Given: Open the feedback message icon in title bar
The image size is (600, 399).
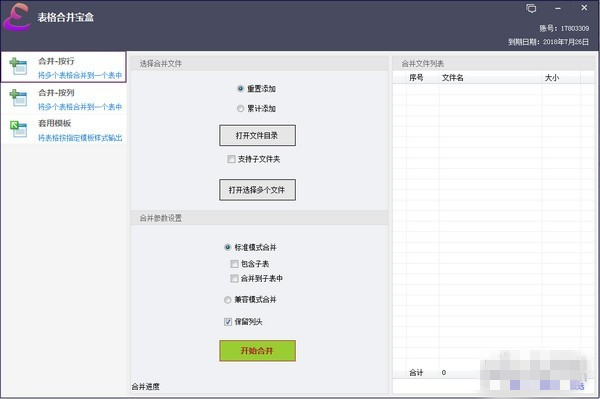Looking at the screenshot, I should 531,8.
